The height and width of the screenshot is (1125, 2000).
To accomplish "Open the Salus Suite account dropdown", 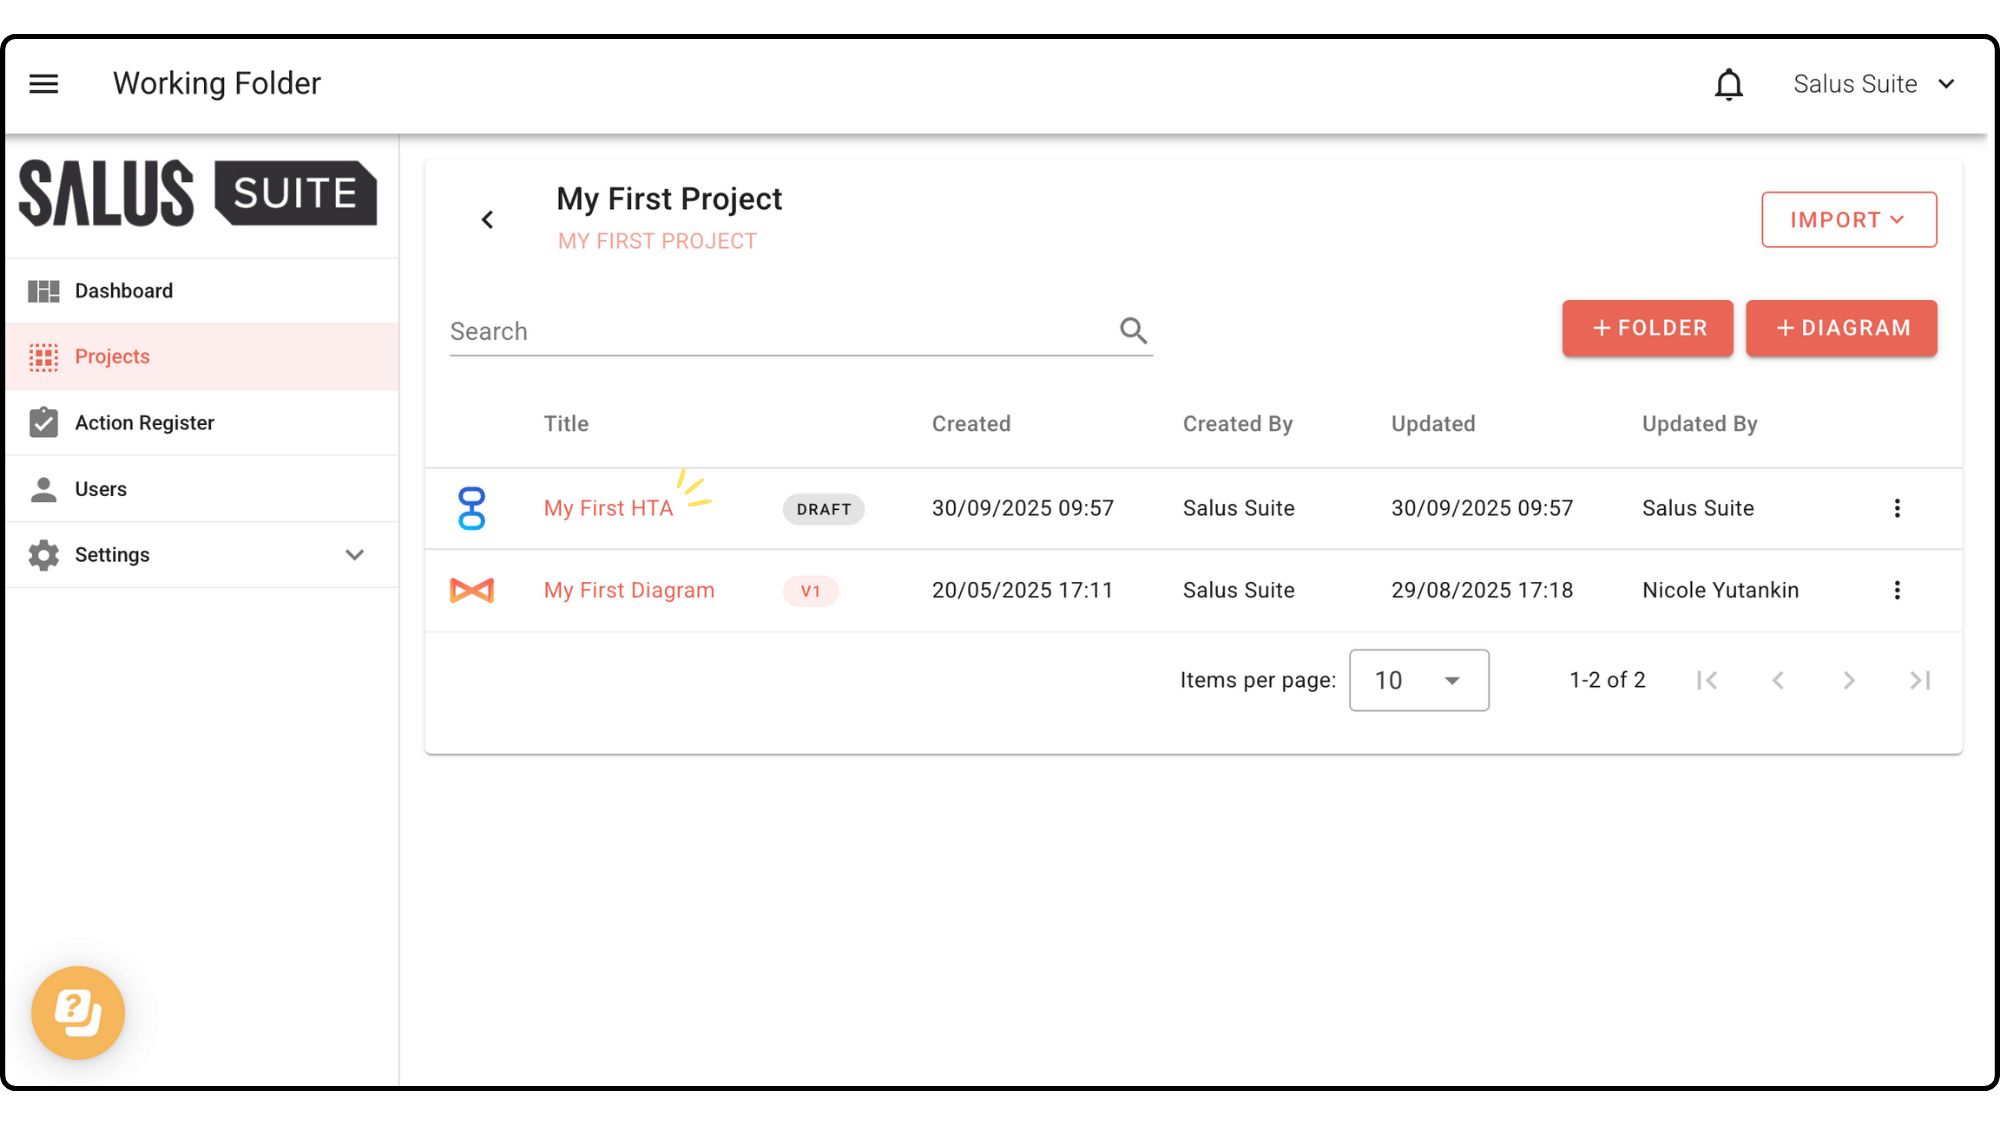I will coord(1873,85).
